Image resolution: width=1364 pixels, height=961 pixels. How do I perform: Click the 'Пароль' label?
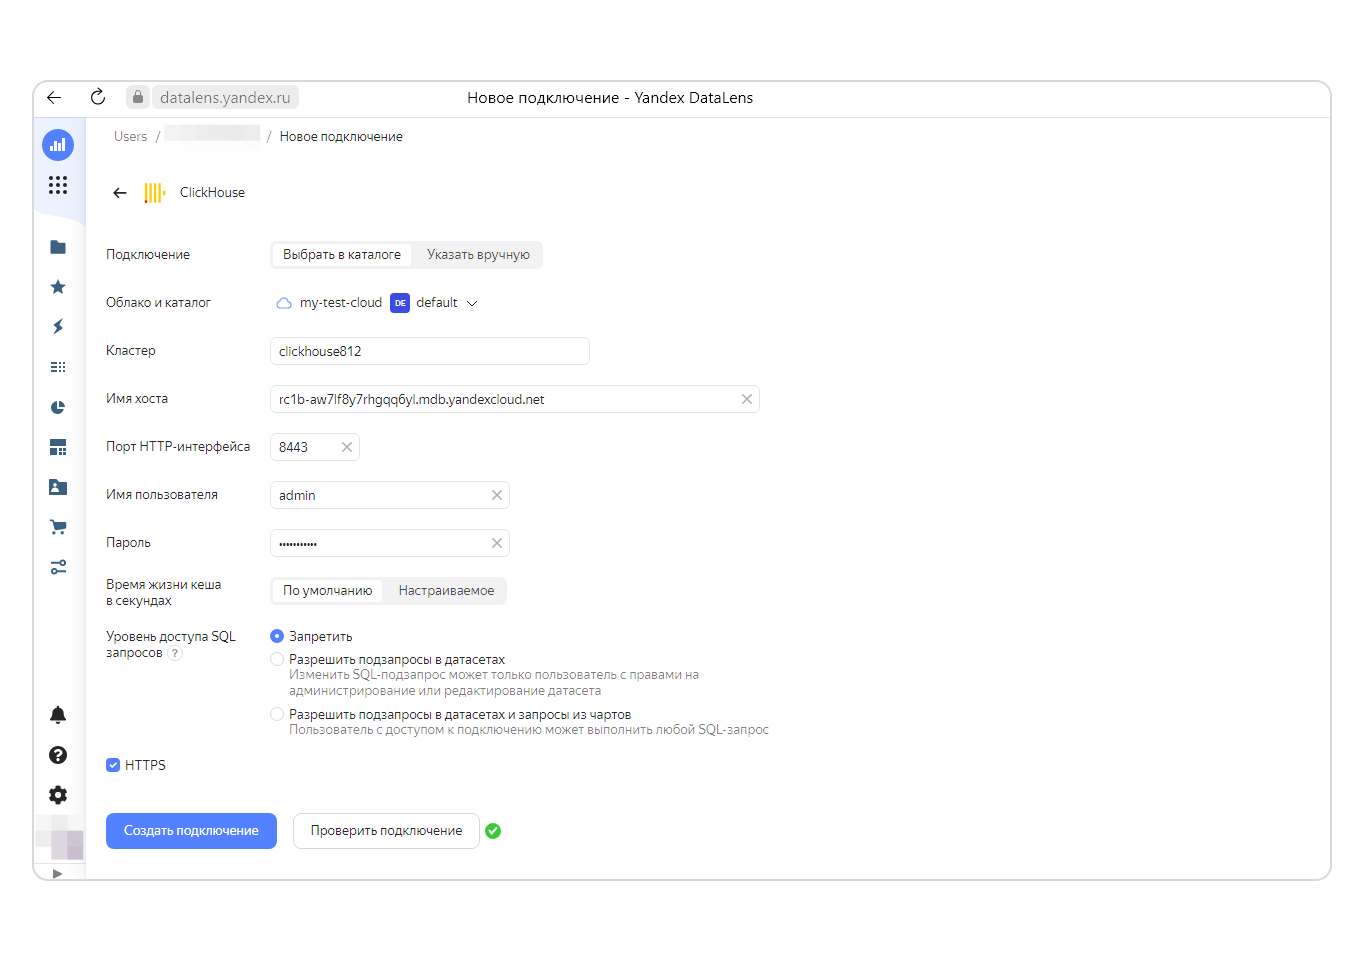[x=128, y=543]
